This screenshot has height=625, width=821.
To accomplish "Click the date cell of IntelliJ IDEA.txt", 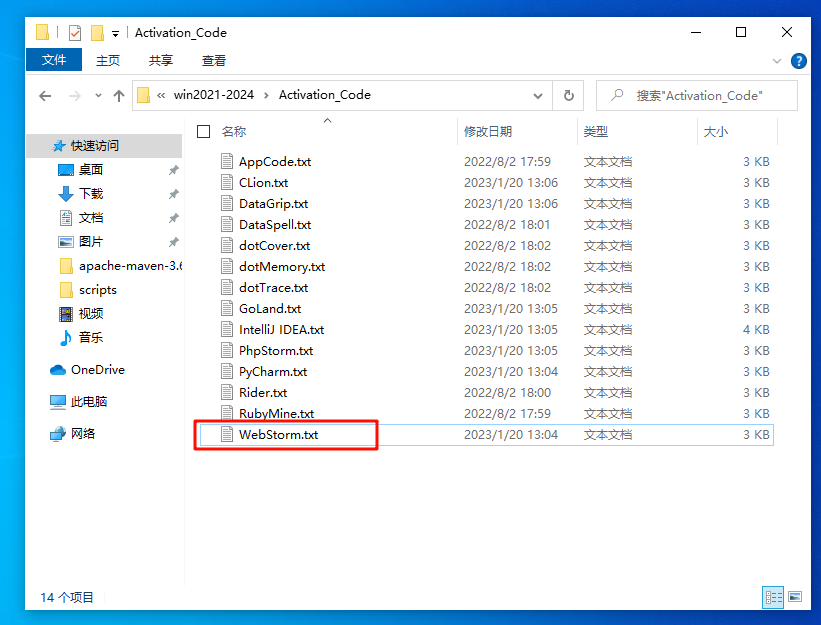I will coord(511,330).
